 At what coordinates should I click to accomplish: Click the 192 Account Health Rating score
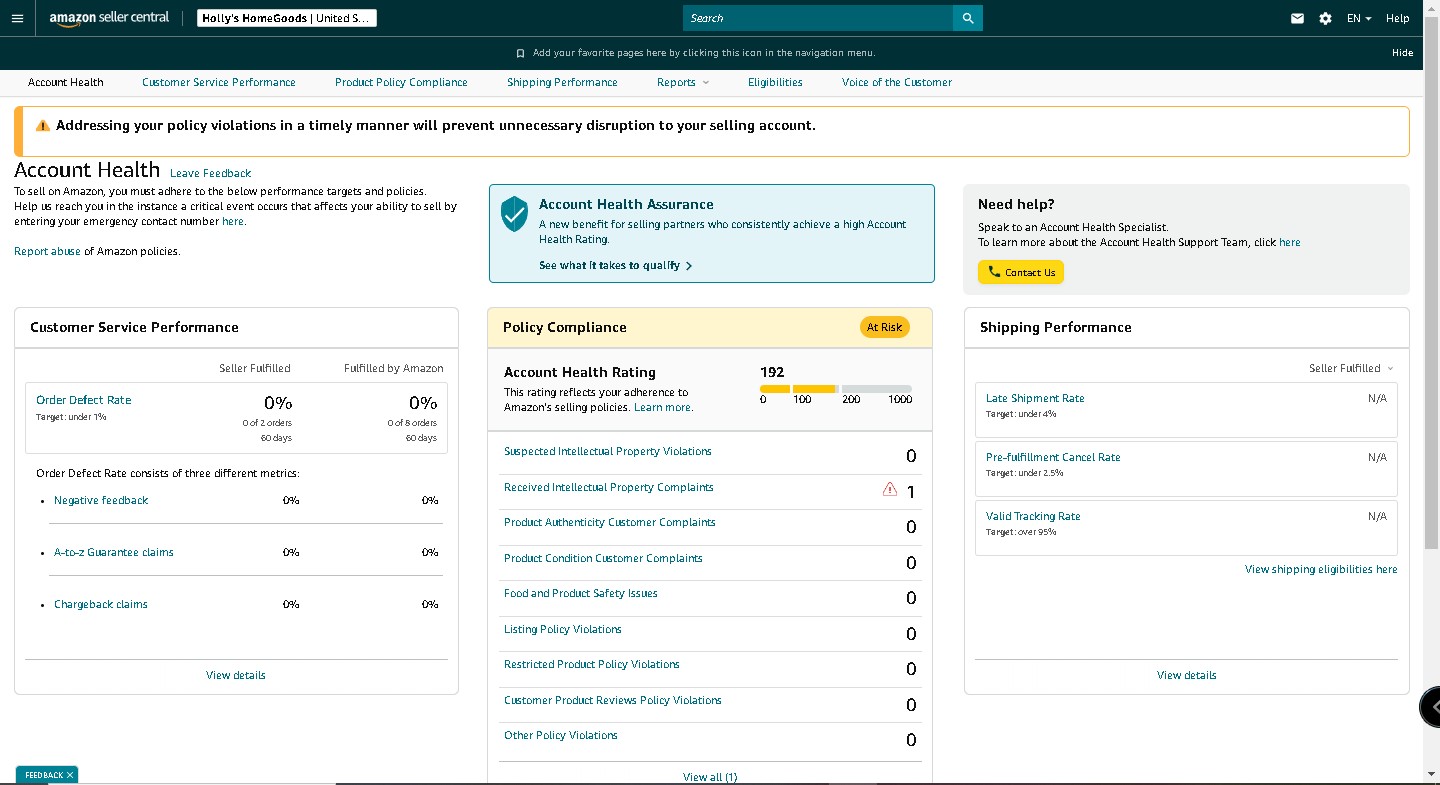pyautogui.click(x=772, y=372)
